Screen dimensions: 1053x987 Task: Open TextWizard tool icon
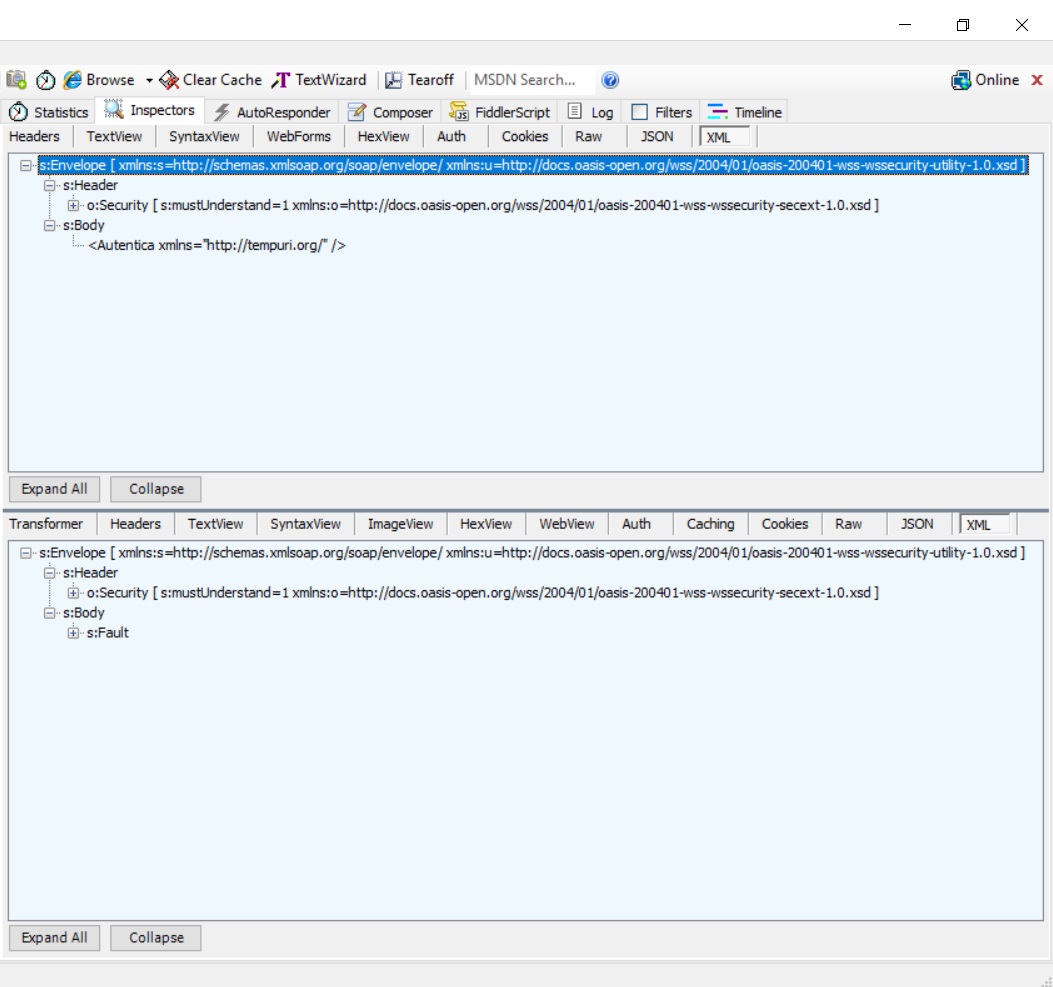tap(281, 80)
